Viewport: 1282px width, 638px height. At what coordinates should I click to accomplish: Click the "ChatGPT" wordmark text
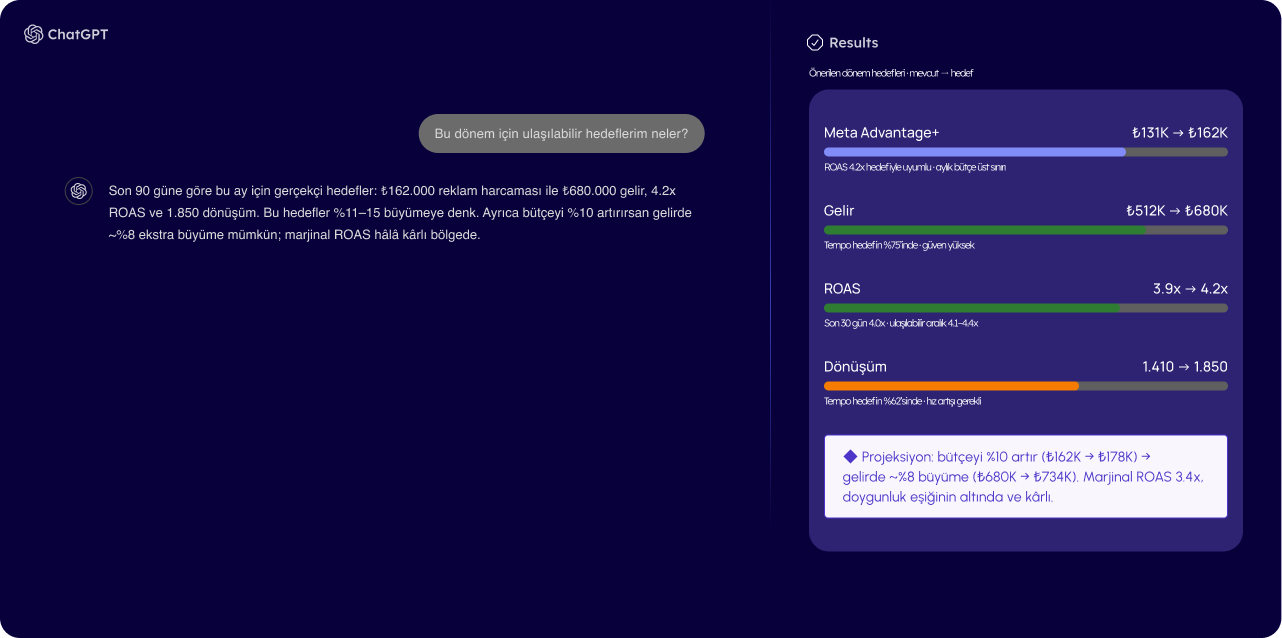[x=78, y=34]
